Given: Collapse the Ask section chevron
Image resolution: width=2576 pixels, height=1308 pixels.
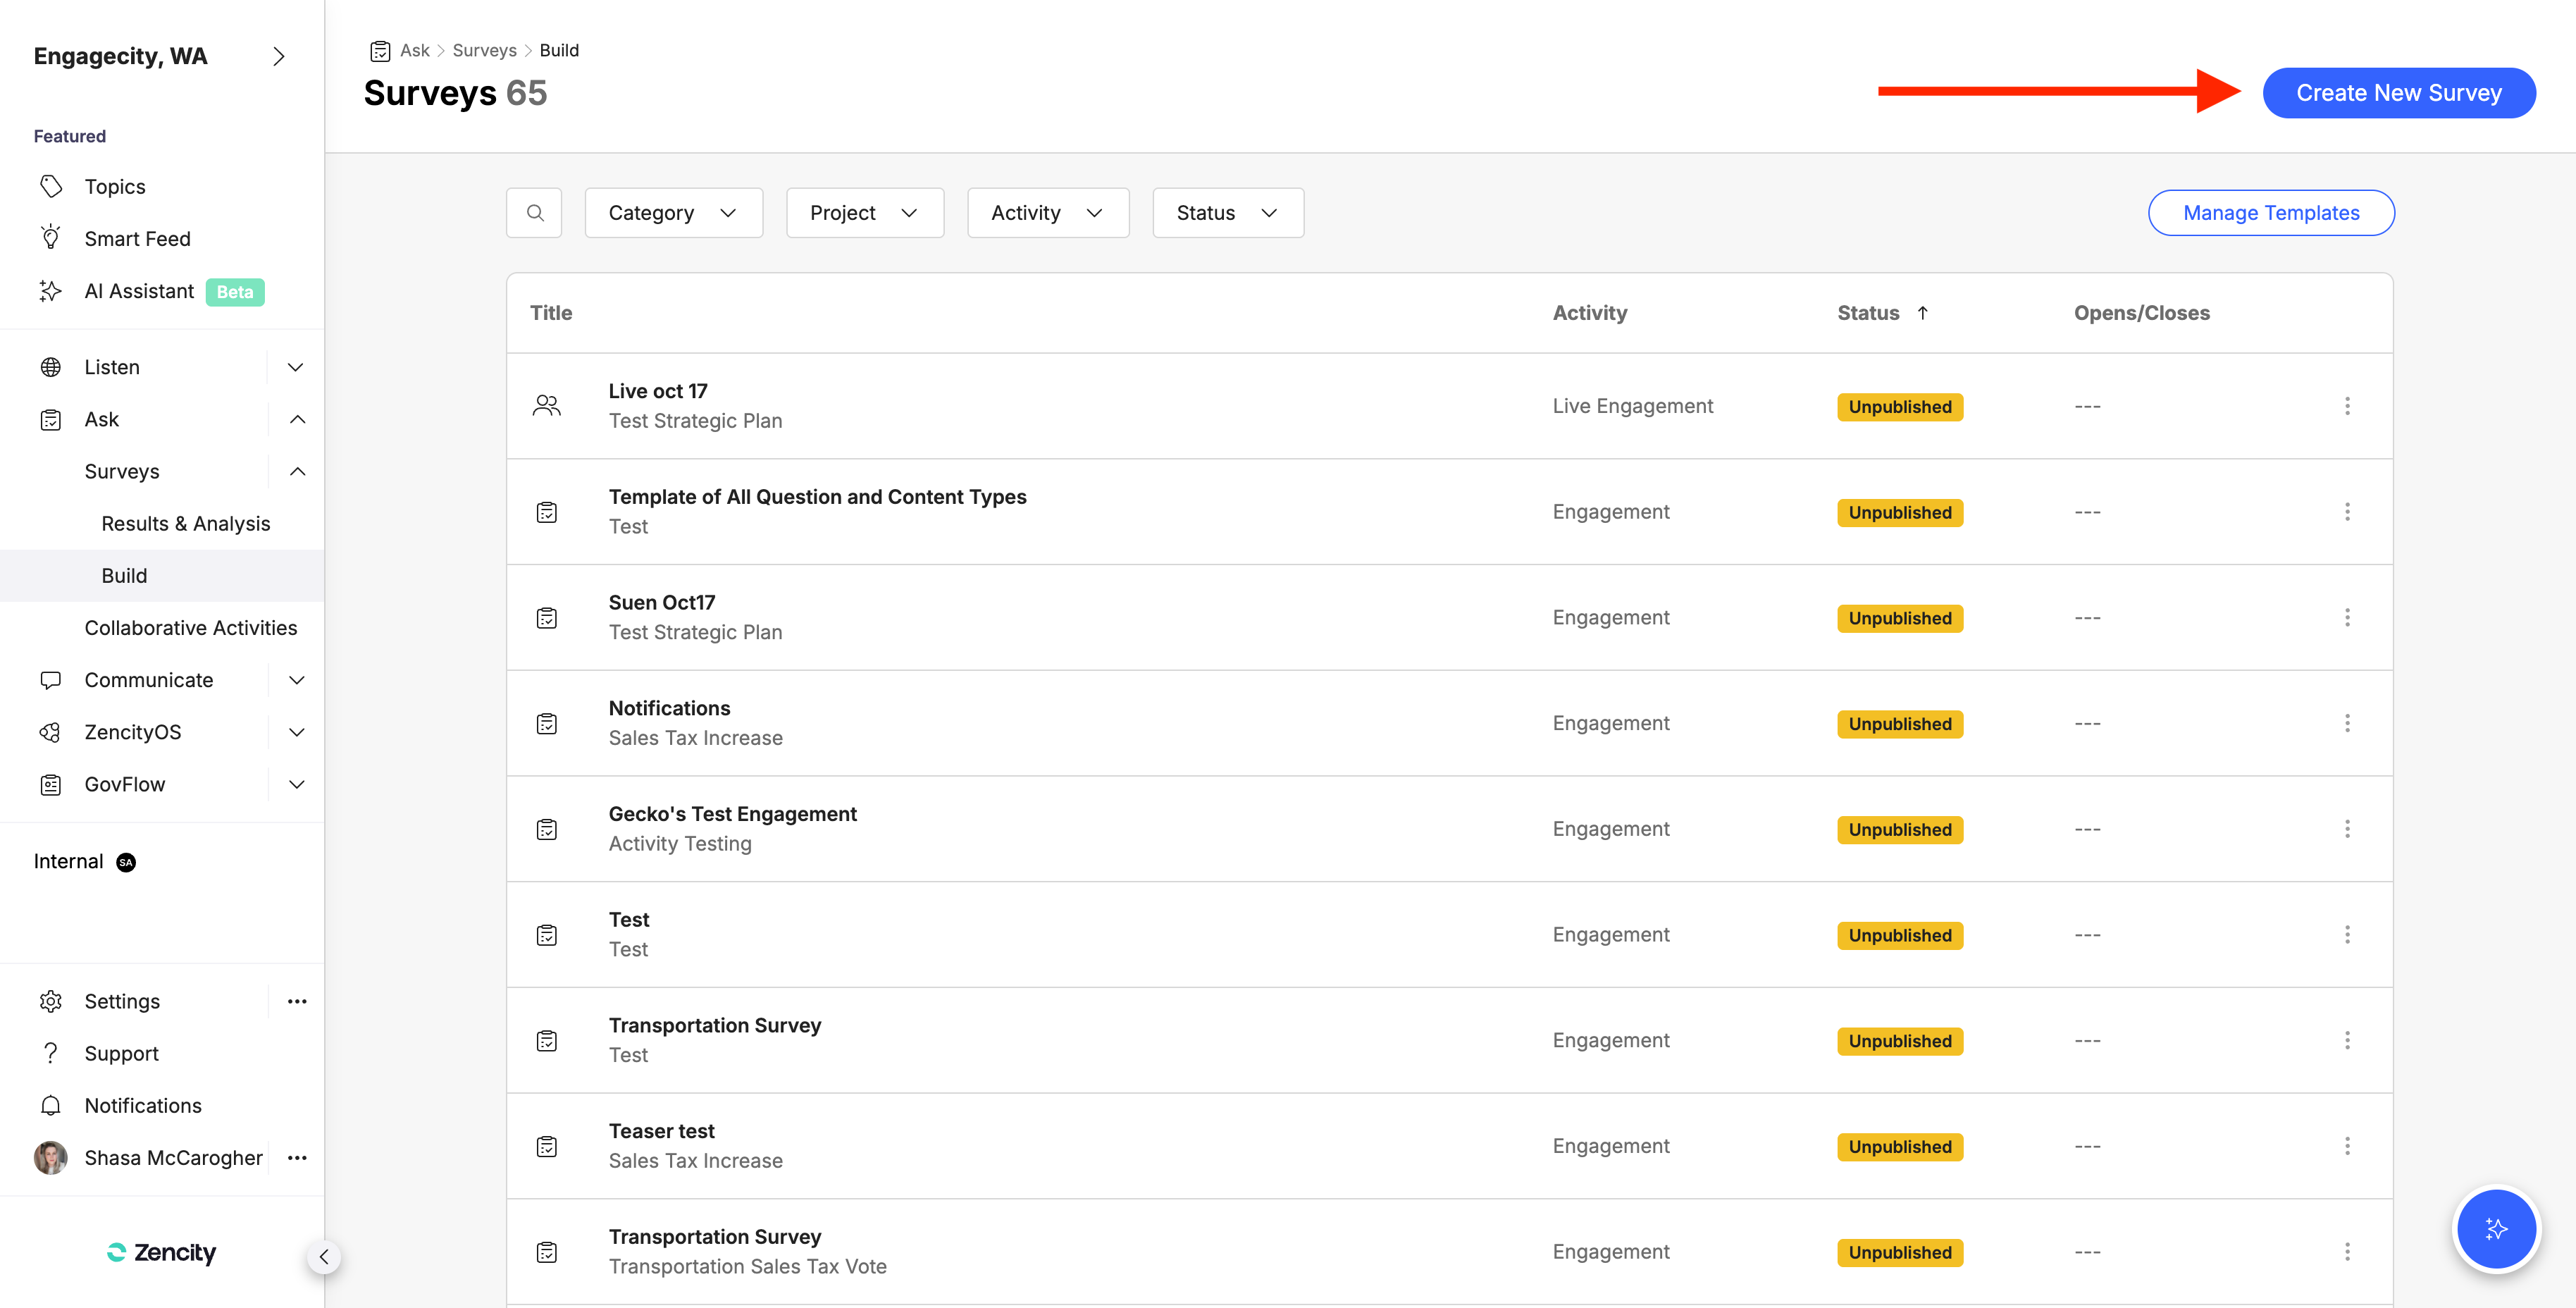Looking at the screenshot, I should point(297,419).
